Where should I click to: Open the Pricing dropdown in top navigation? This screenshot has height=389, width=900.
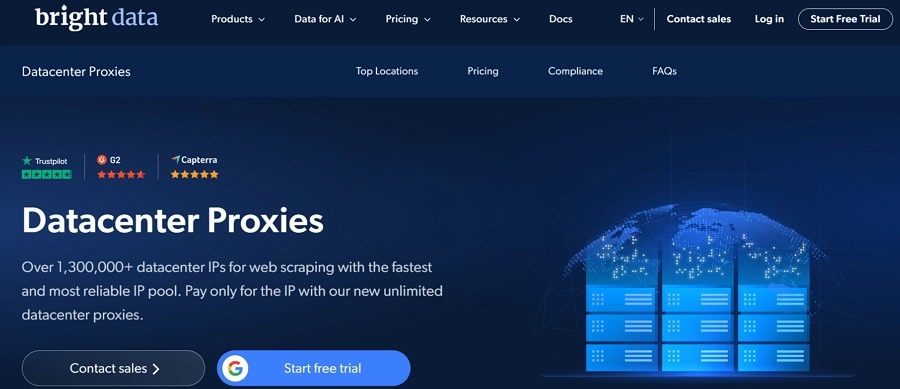coord(408,19)
